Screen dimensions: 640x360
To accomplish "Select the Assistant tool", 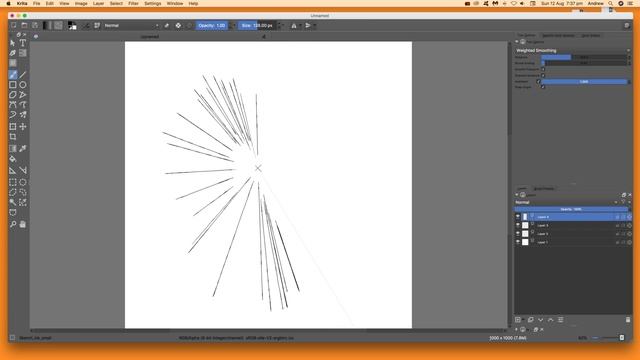I will (x=13, y=170).
